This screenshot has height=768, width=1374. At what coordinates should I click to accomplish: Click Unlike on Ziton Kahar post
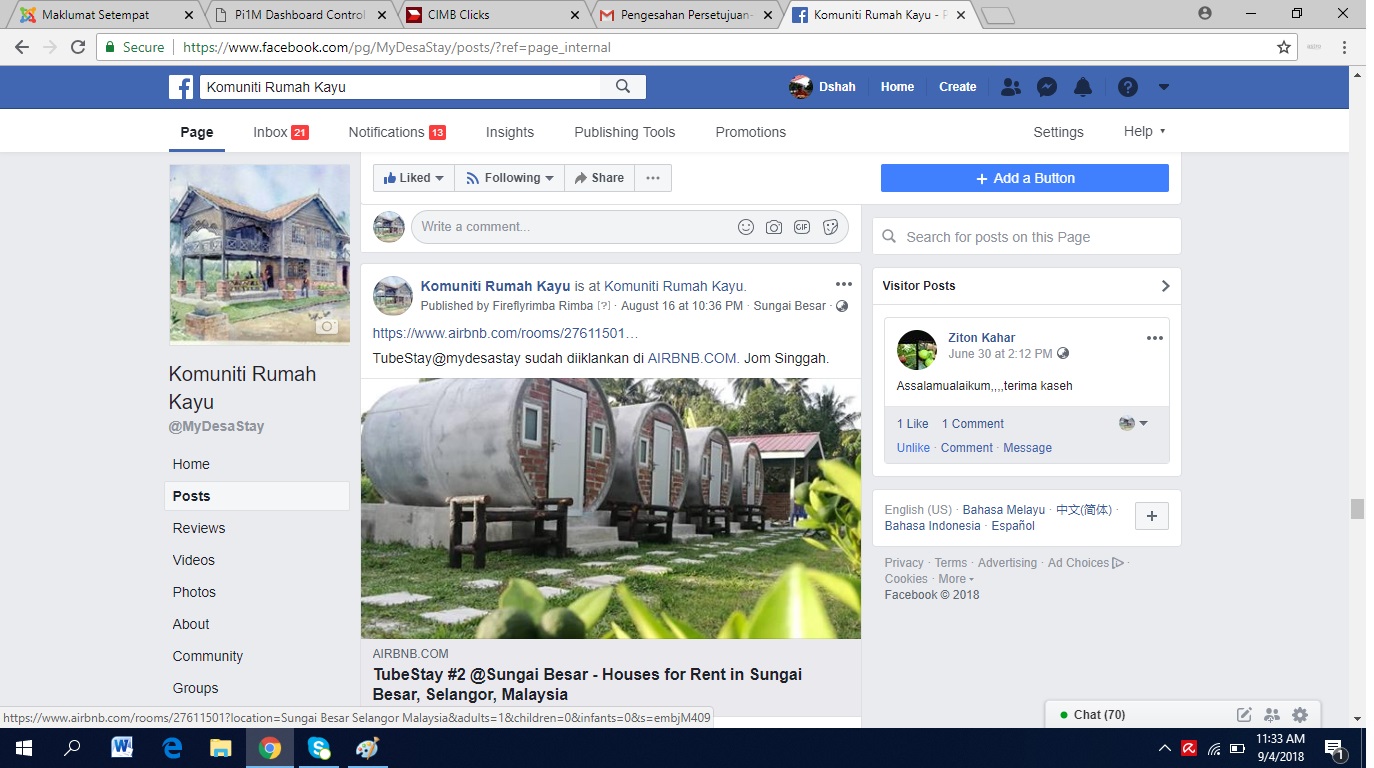coord(913,448)
